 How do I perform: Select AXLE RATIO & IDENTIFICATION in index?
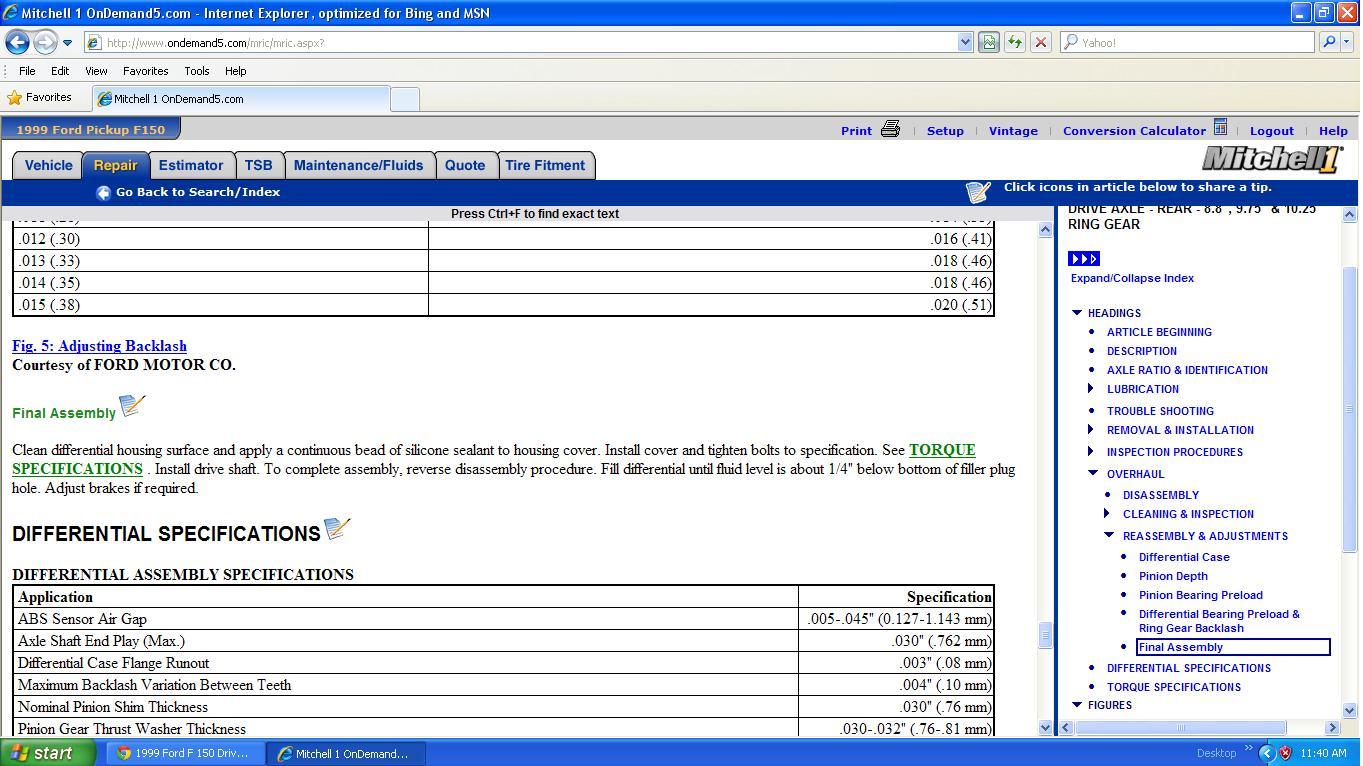click(1187, 370)
